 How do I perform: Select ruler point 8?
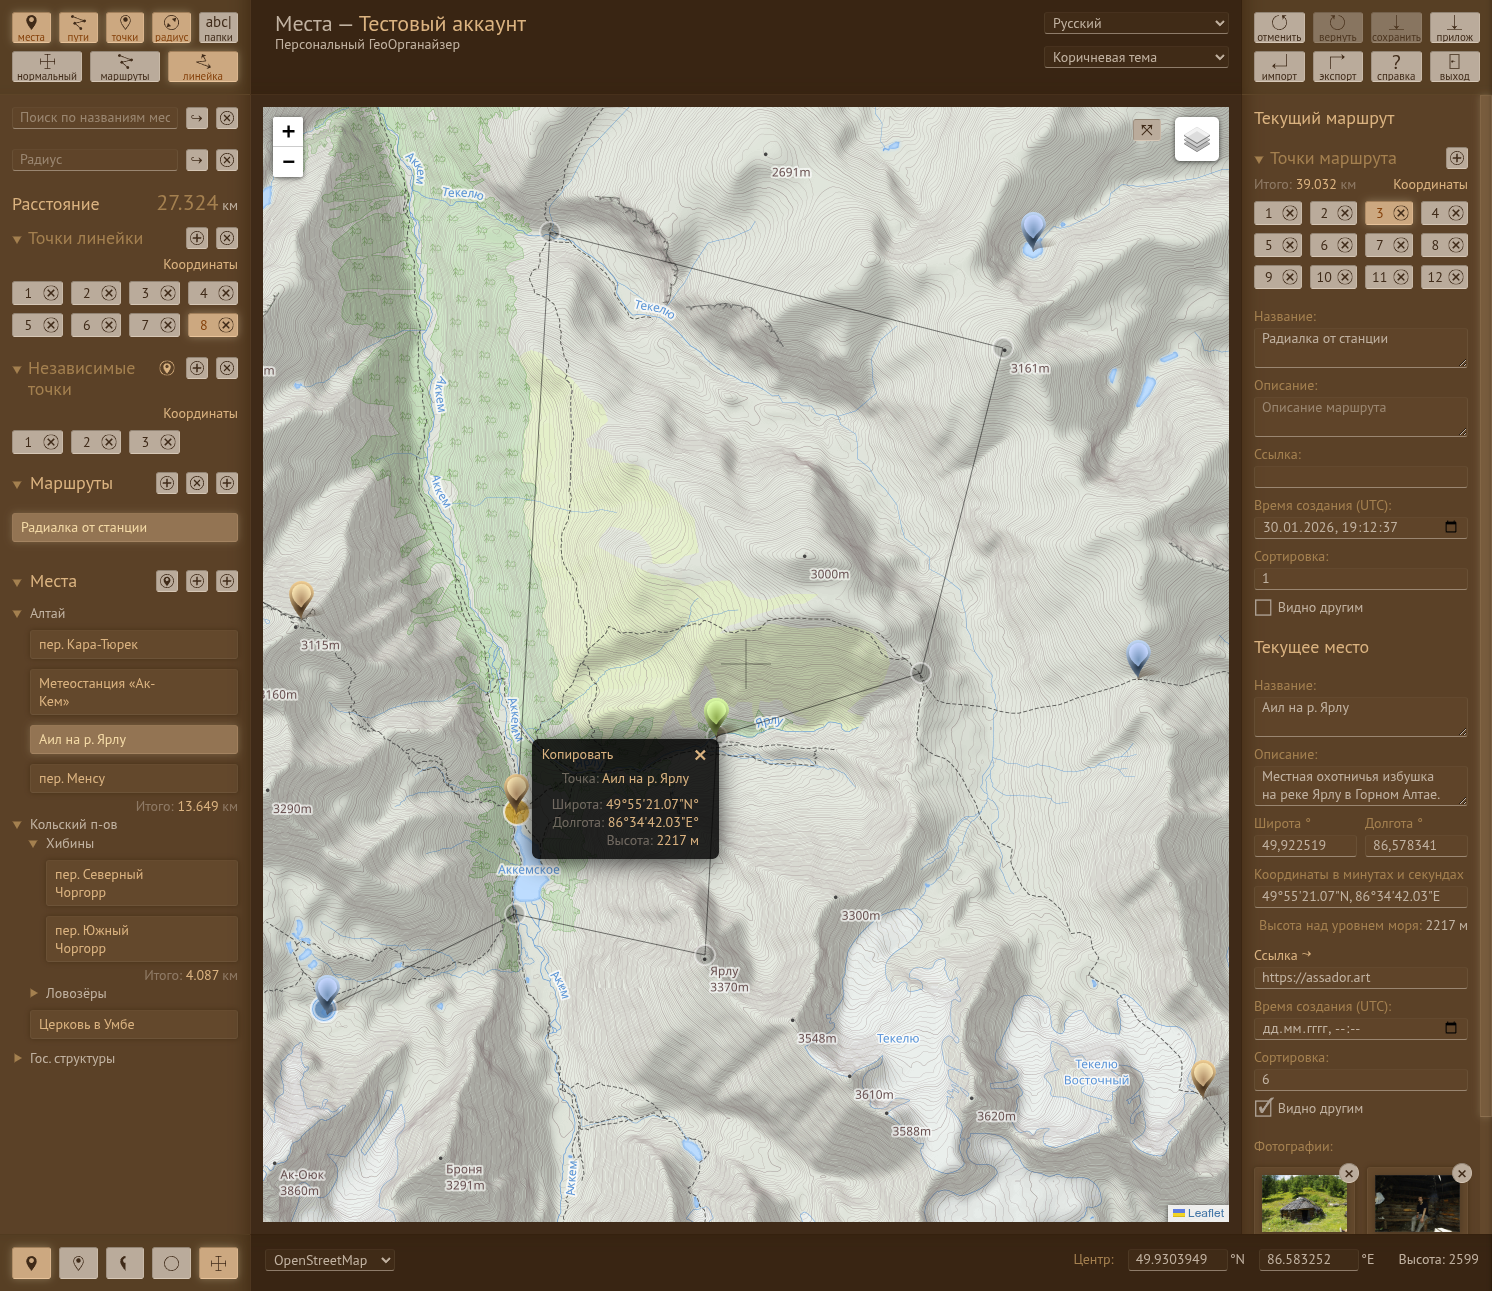(203, 325)
